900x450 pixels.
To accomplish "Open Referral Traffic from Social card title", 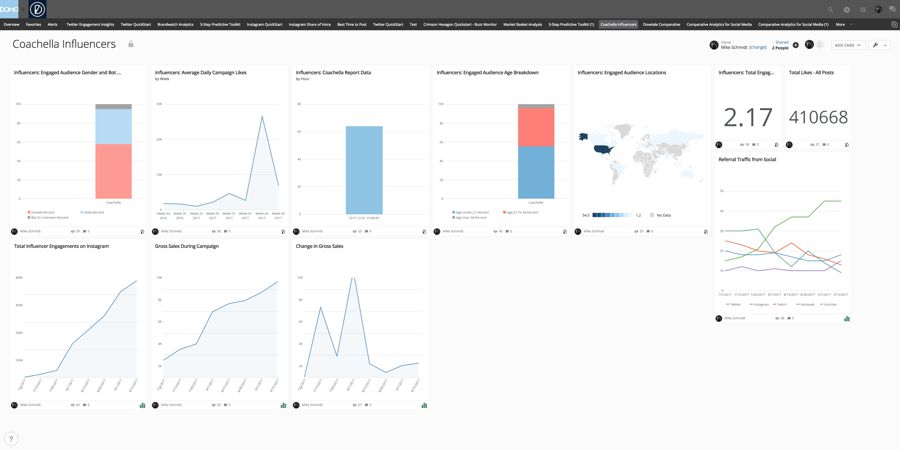I will (x=747, y=159).
